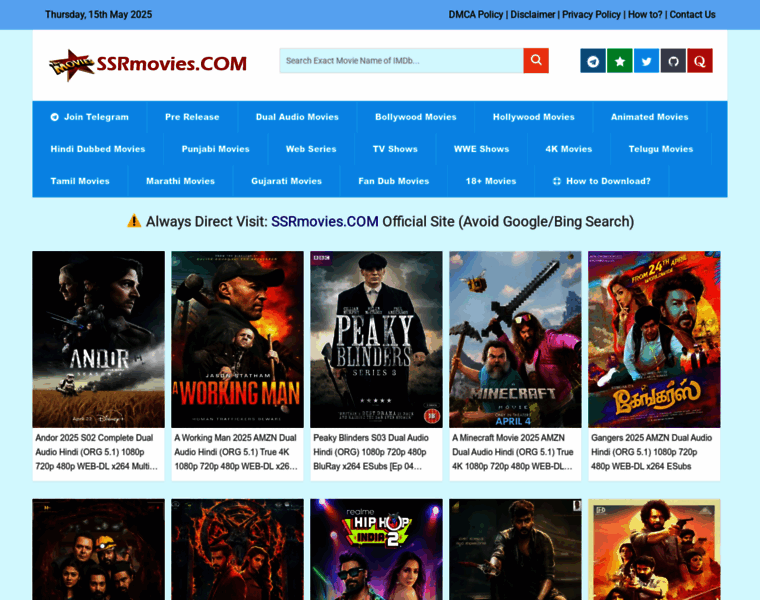Click the How to? top link
This screenshot has width=760, height=600.
[645, 15]
